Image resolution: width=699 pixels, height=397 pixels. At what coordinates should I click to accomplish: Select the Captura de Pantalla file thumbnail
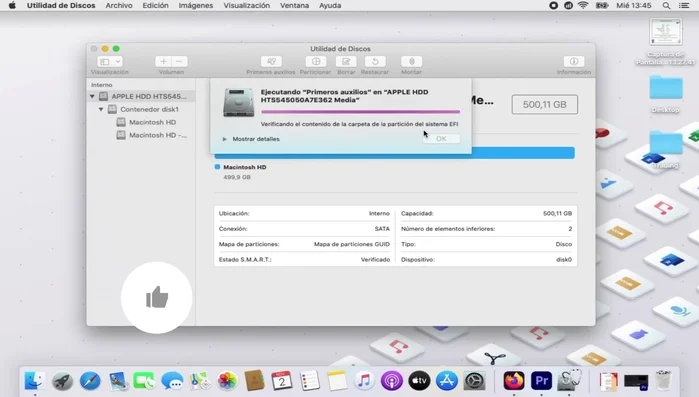coord(666,32)
